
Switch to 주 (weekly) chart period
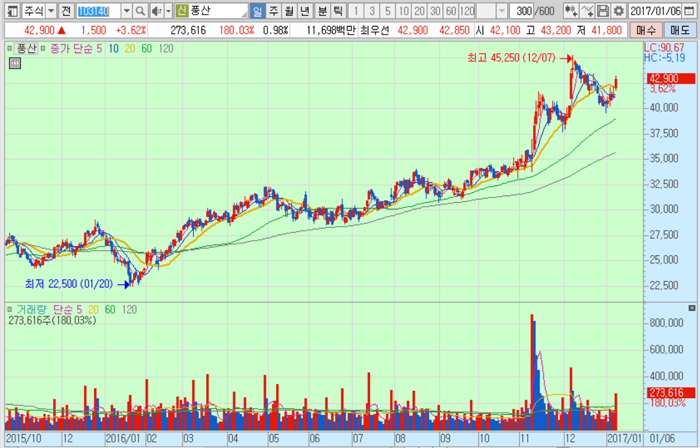click(x=273, y=10)
